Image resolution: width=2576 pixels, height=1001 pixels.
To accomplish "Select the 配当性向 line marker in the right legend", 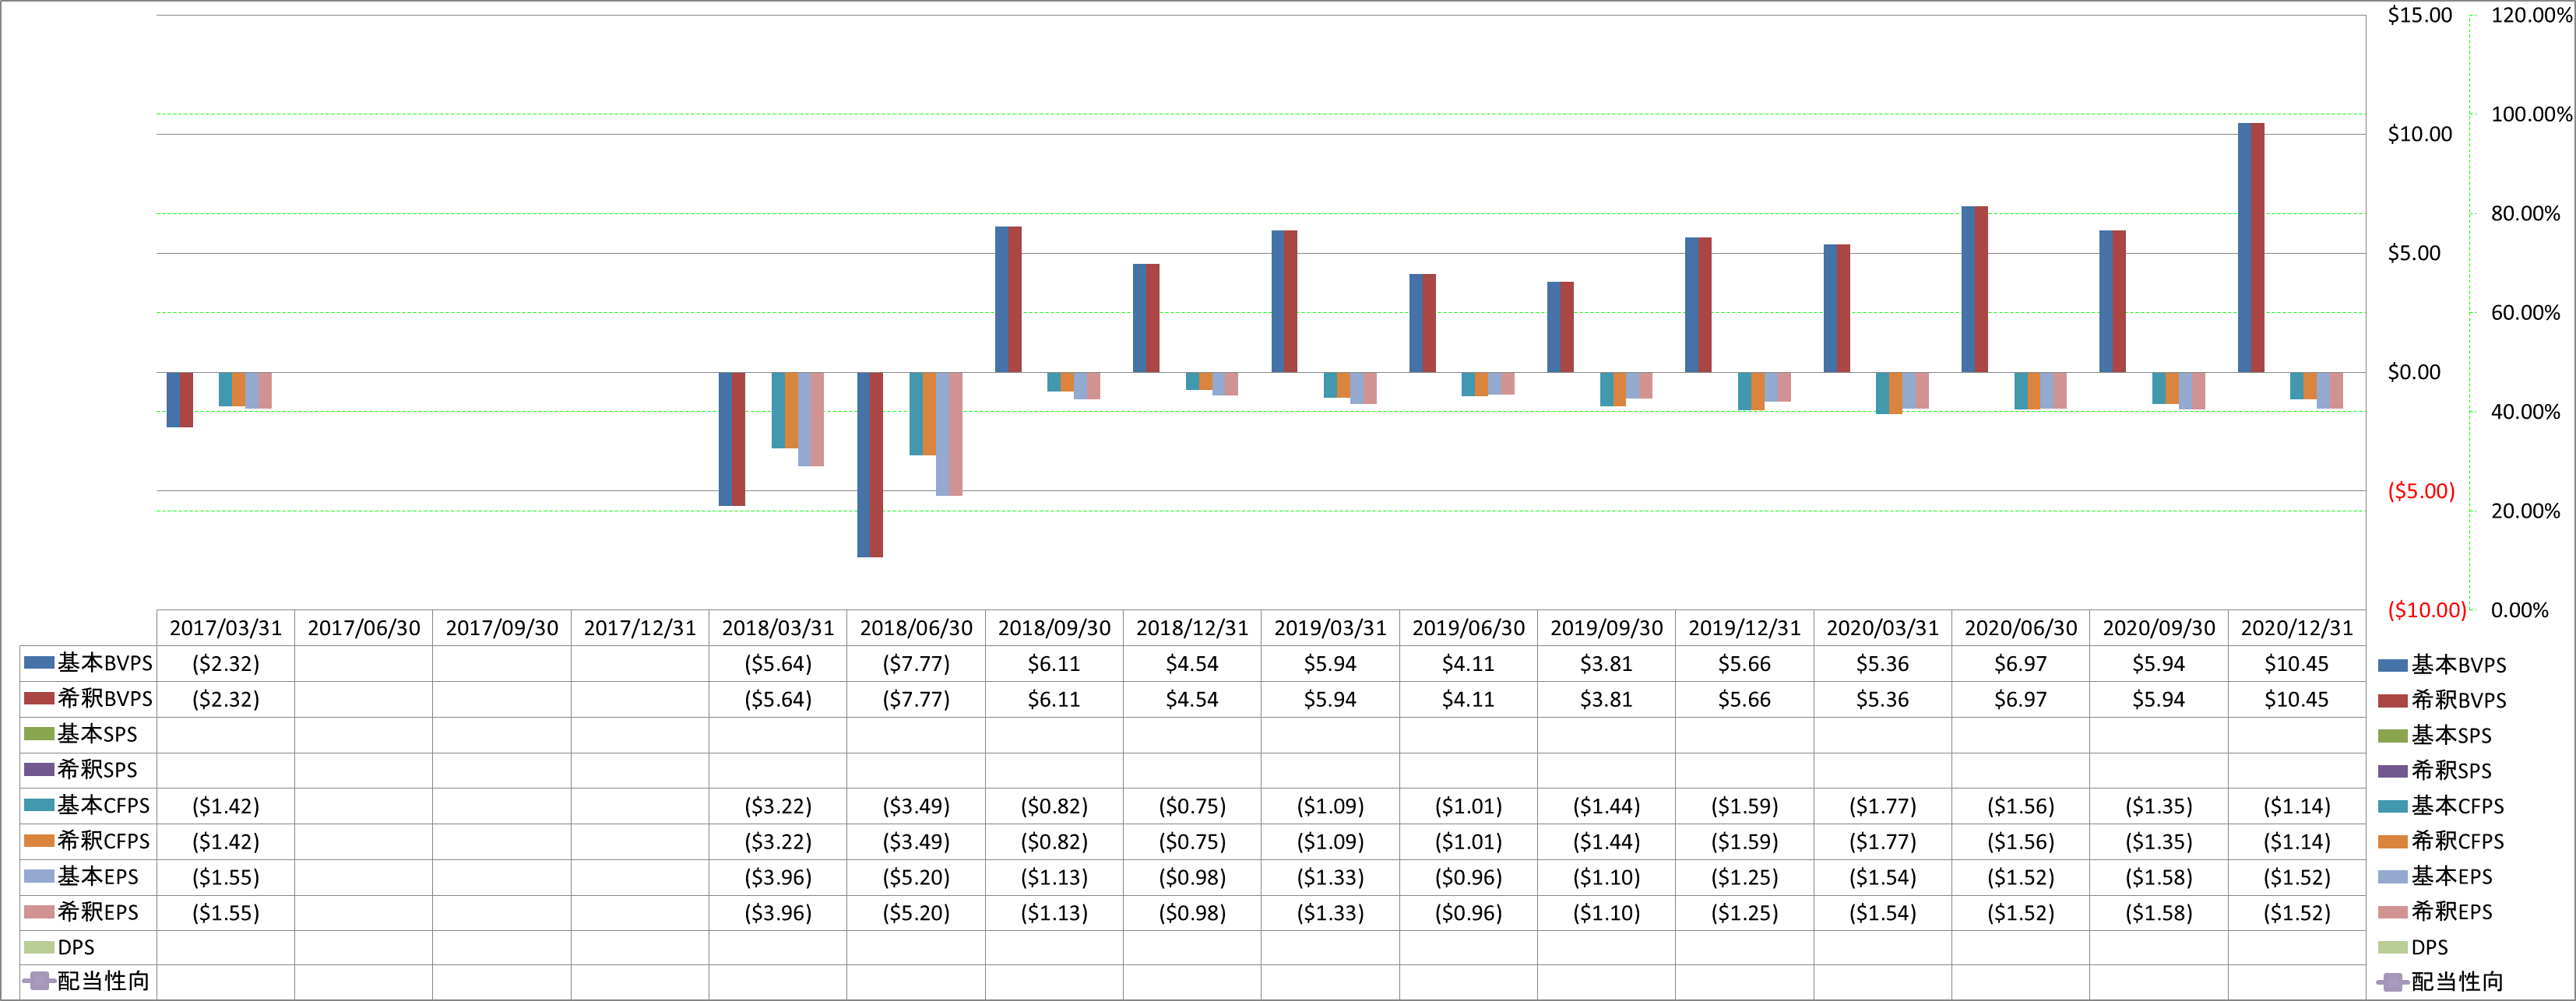I will click(x=2392, y=982).
